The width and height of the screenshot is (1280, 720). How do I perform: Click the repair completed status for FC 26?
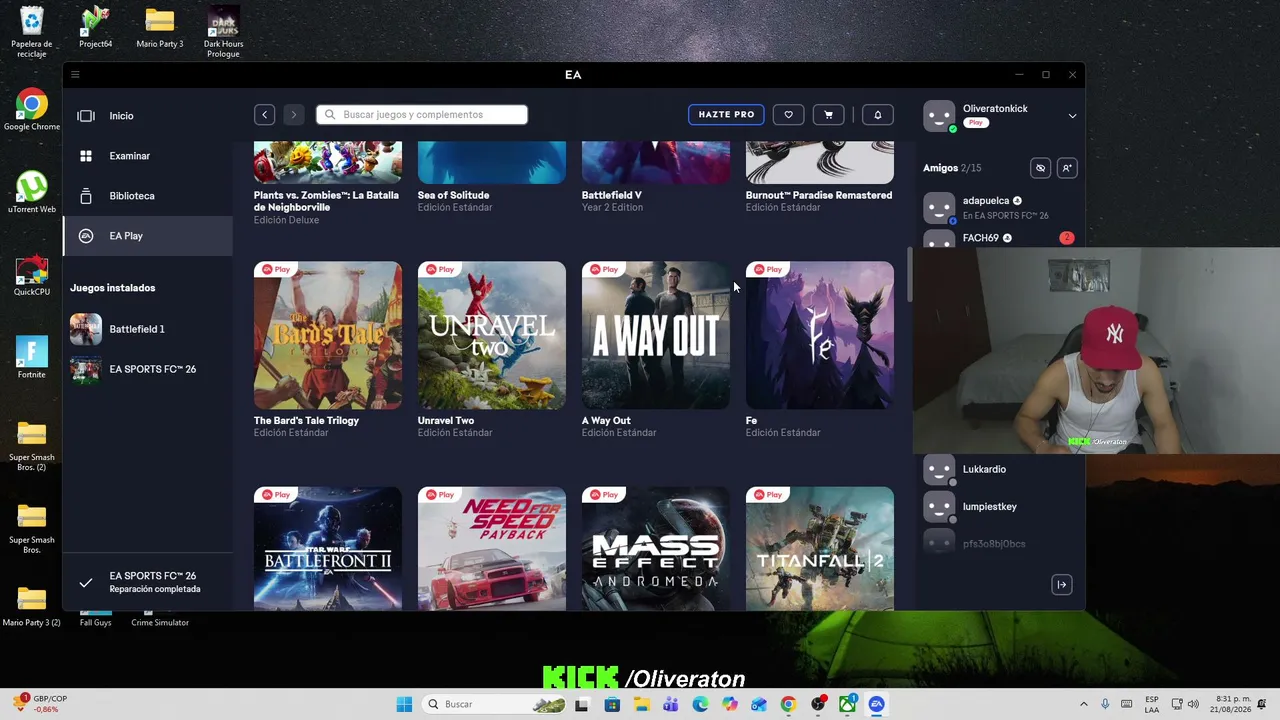pos(148,582)
